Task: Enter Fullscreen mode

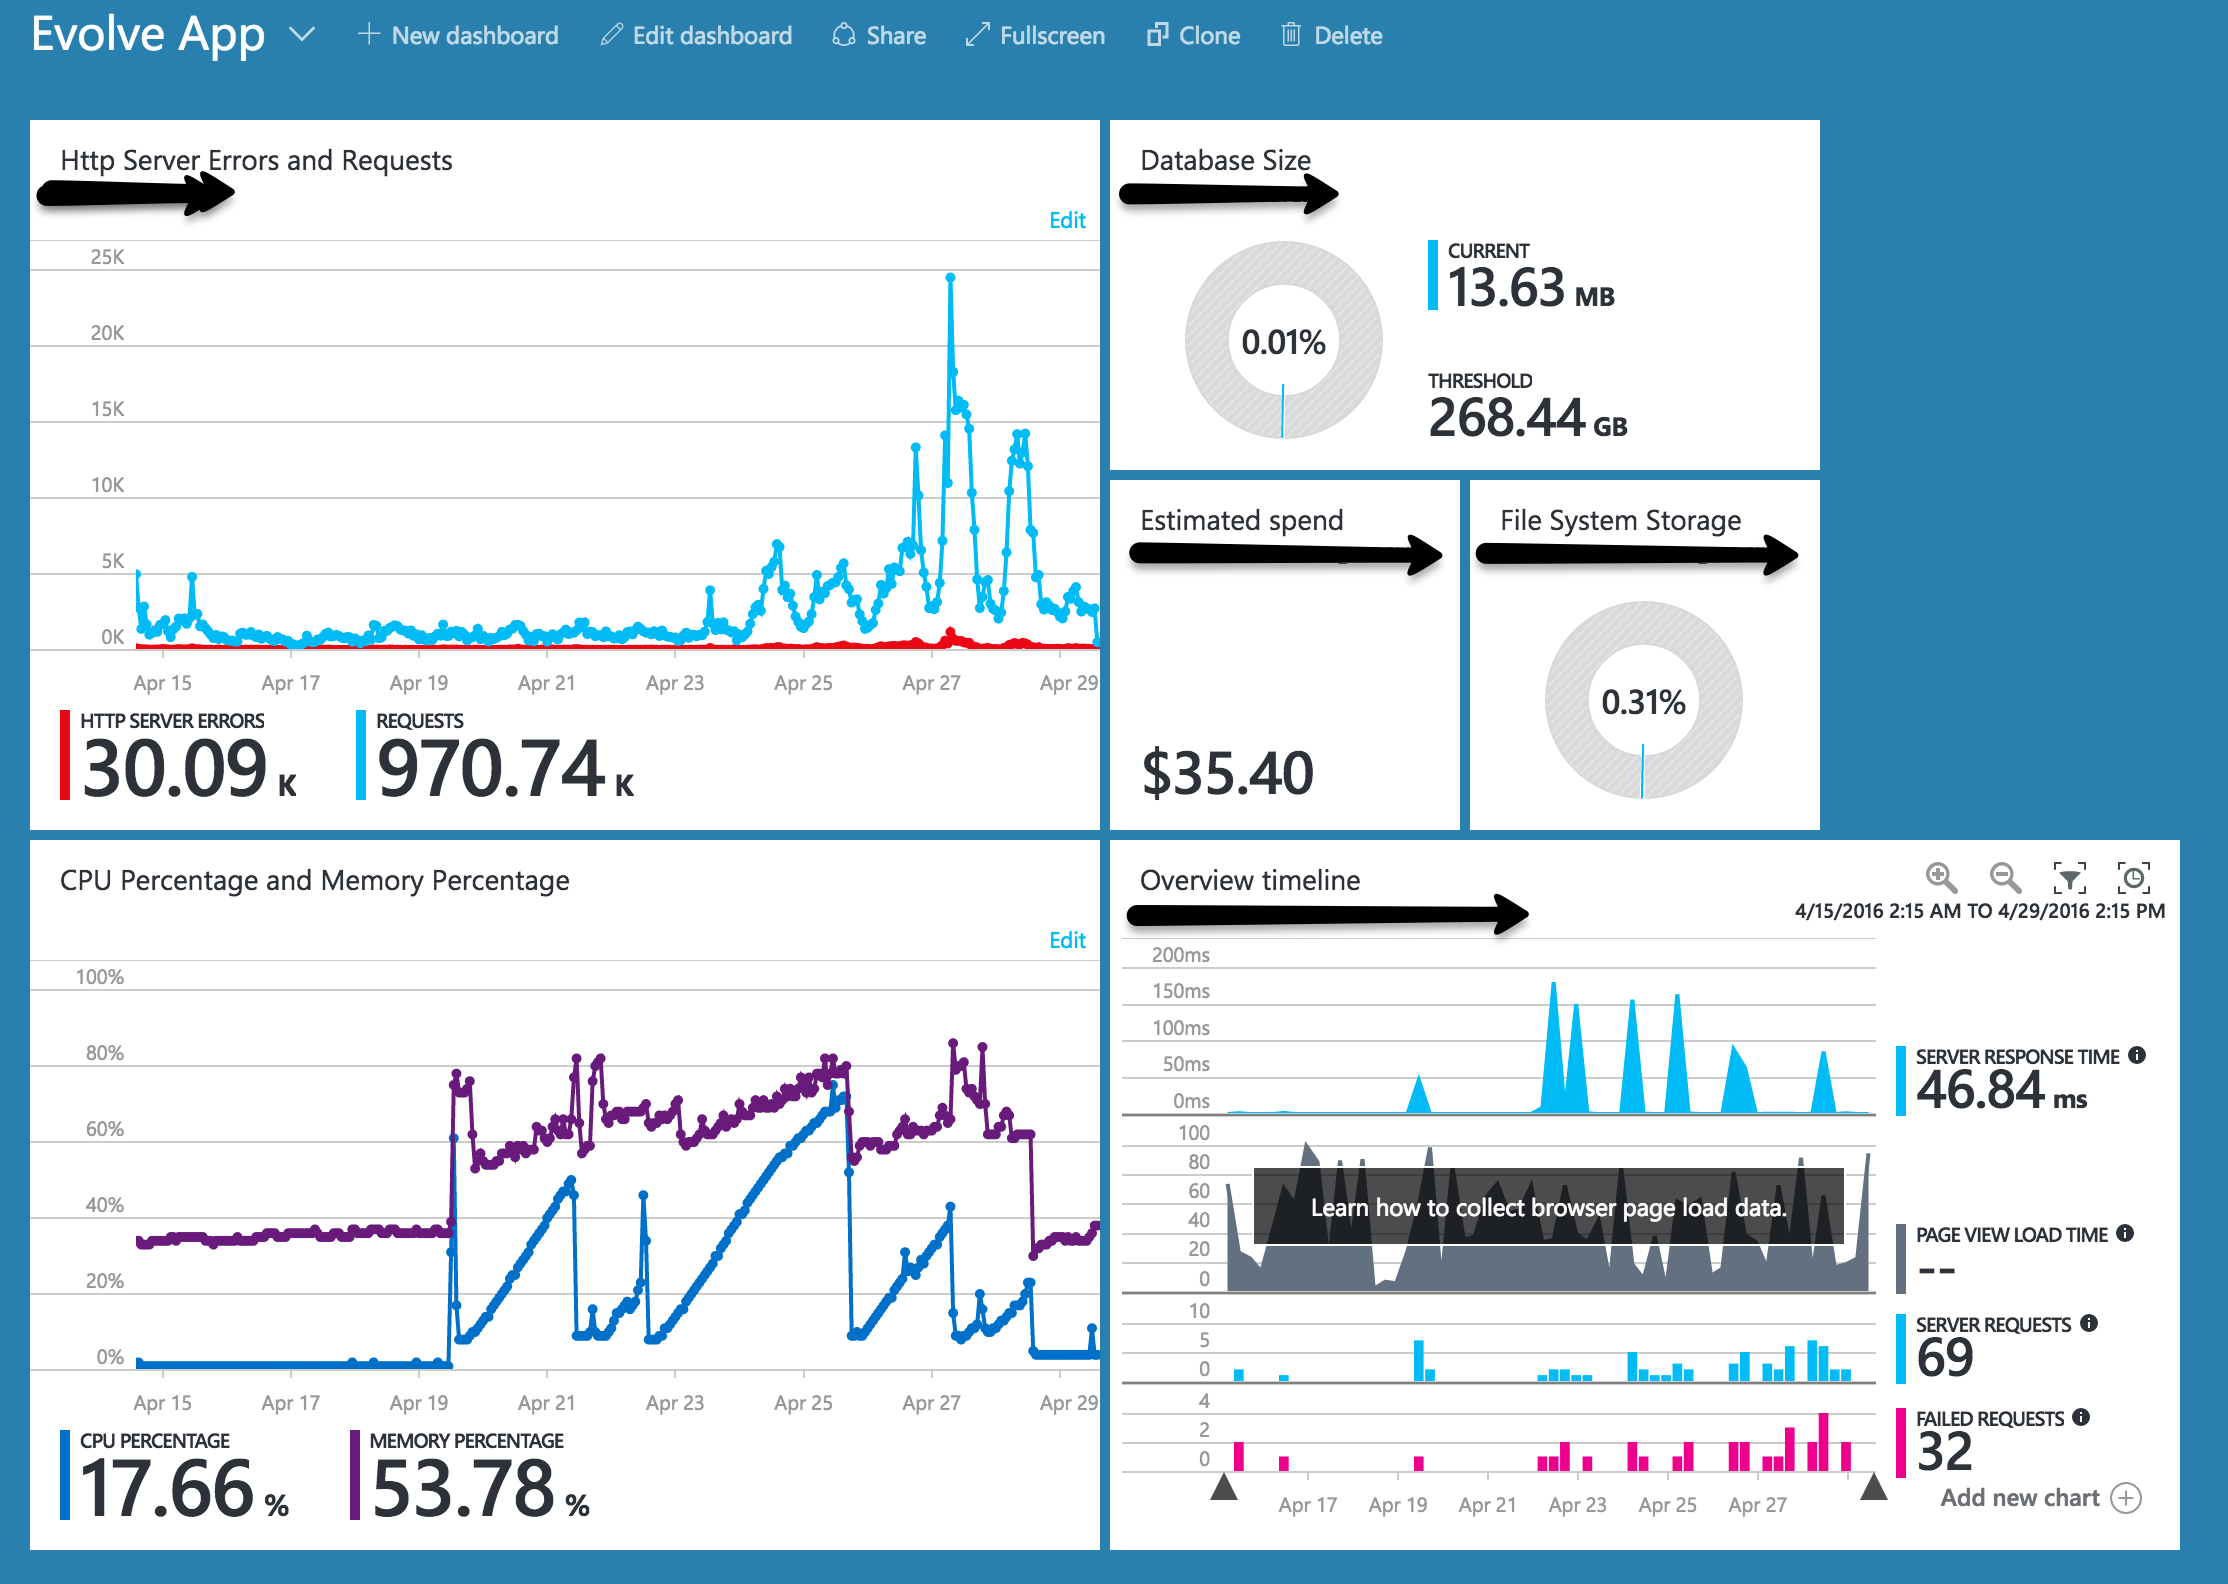Action: [1036, 36]
